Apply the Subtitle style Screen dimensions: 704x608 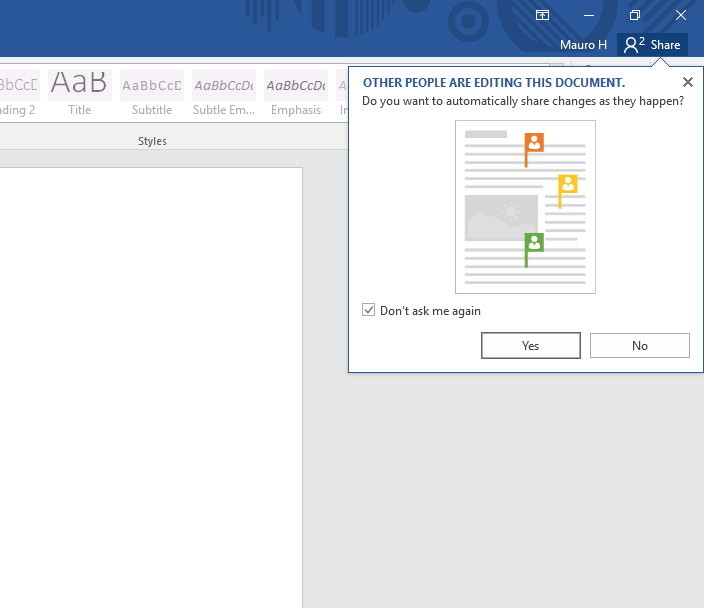152,93
